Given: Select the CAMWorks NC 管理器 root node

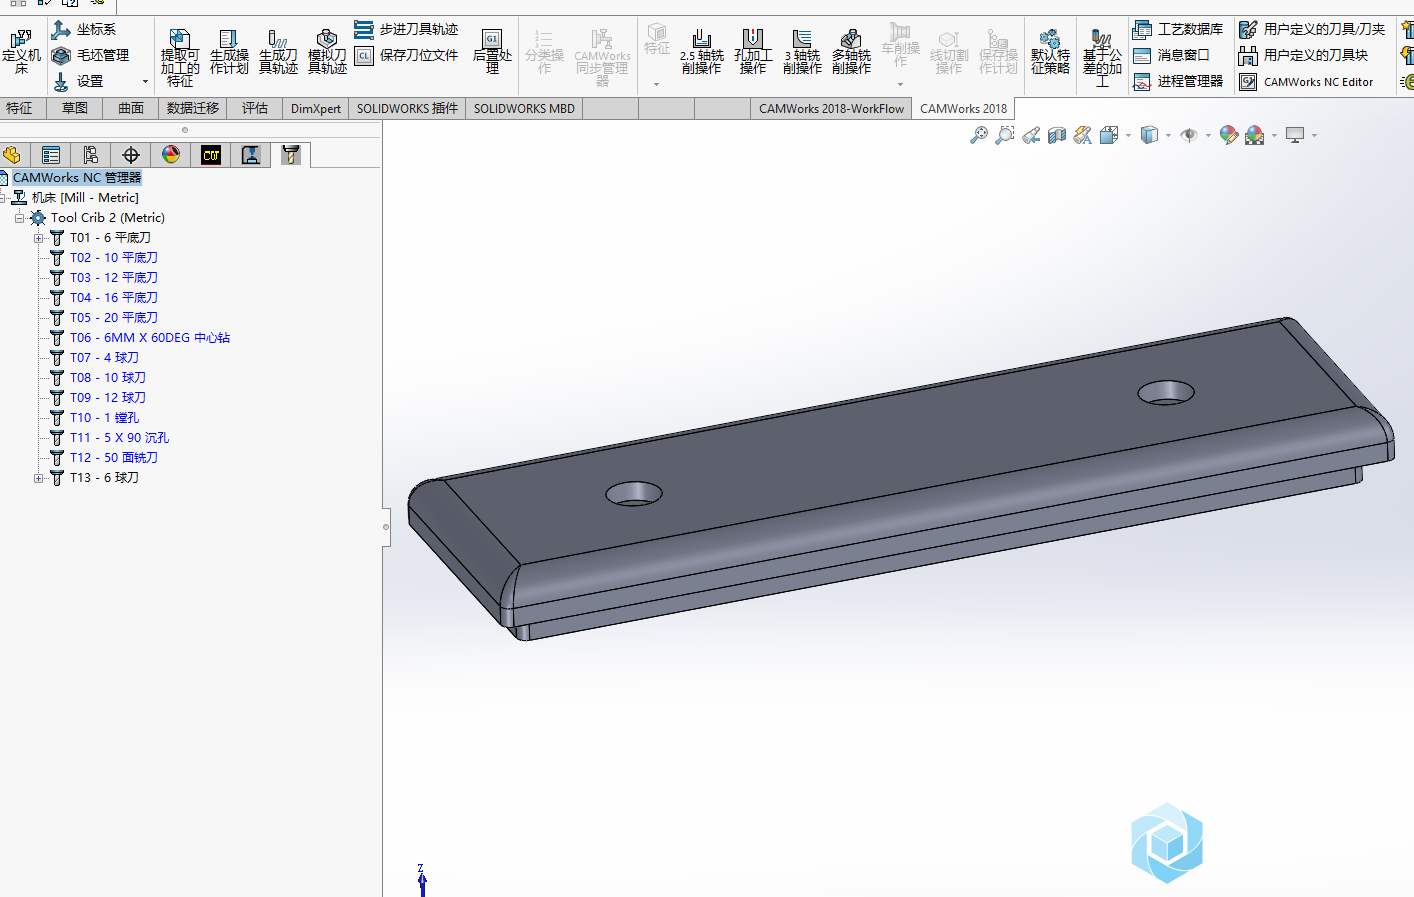Looking at the screenshot, I should pyautogui.click(x=77, y=177).
